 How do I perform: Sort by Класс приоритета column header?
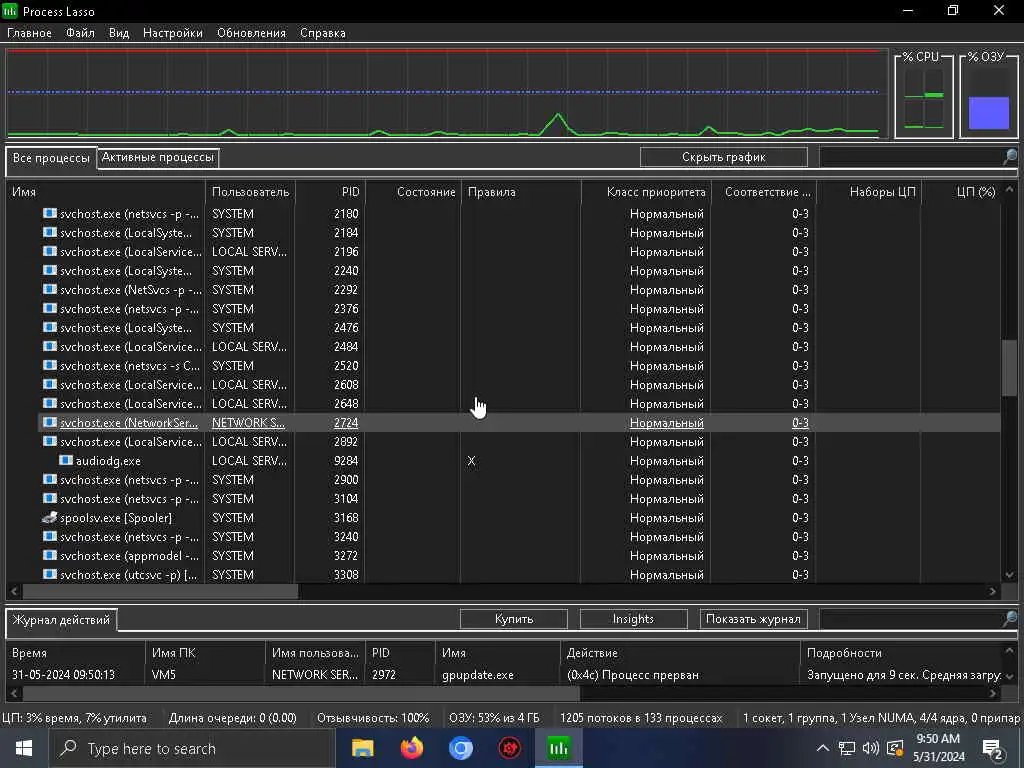647,192
